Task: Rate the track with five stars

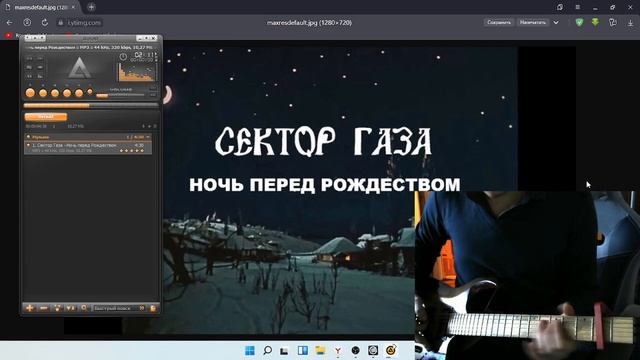Action: [x=131, y=151]
